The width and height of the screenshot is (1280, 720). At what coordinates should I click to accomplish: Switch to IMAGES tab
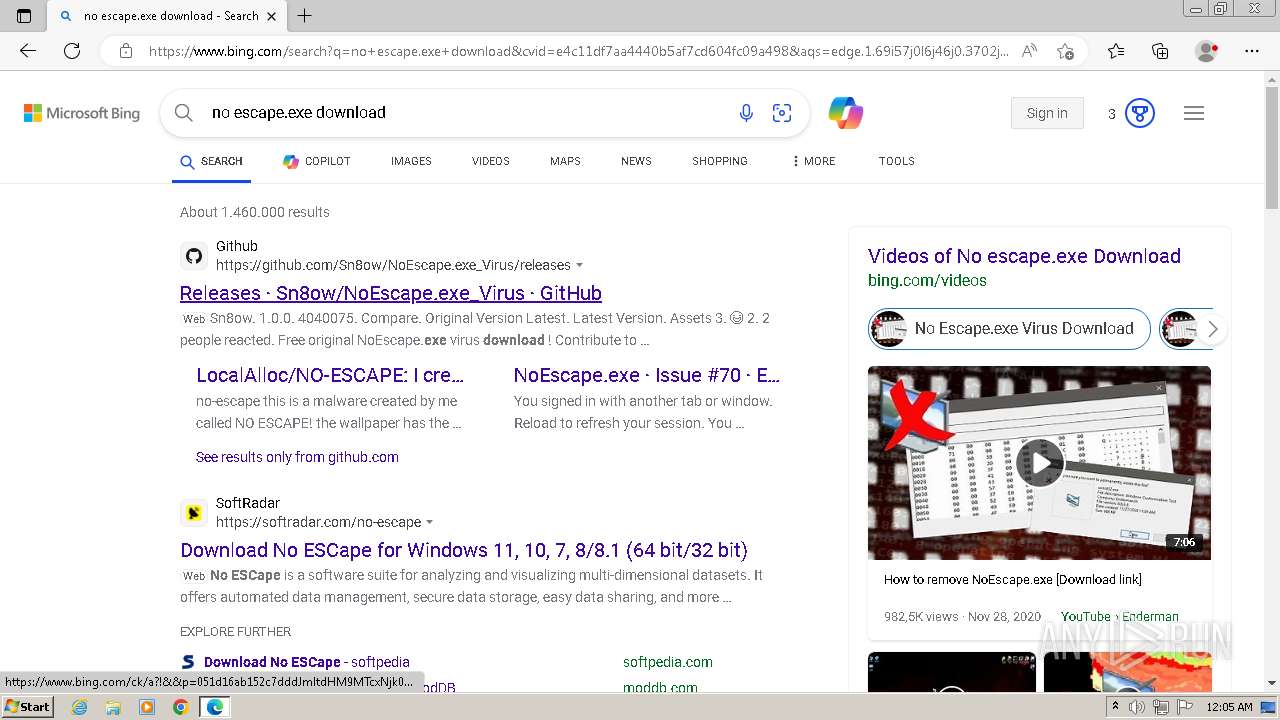pyautogui.click(x=411, y=161)
